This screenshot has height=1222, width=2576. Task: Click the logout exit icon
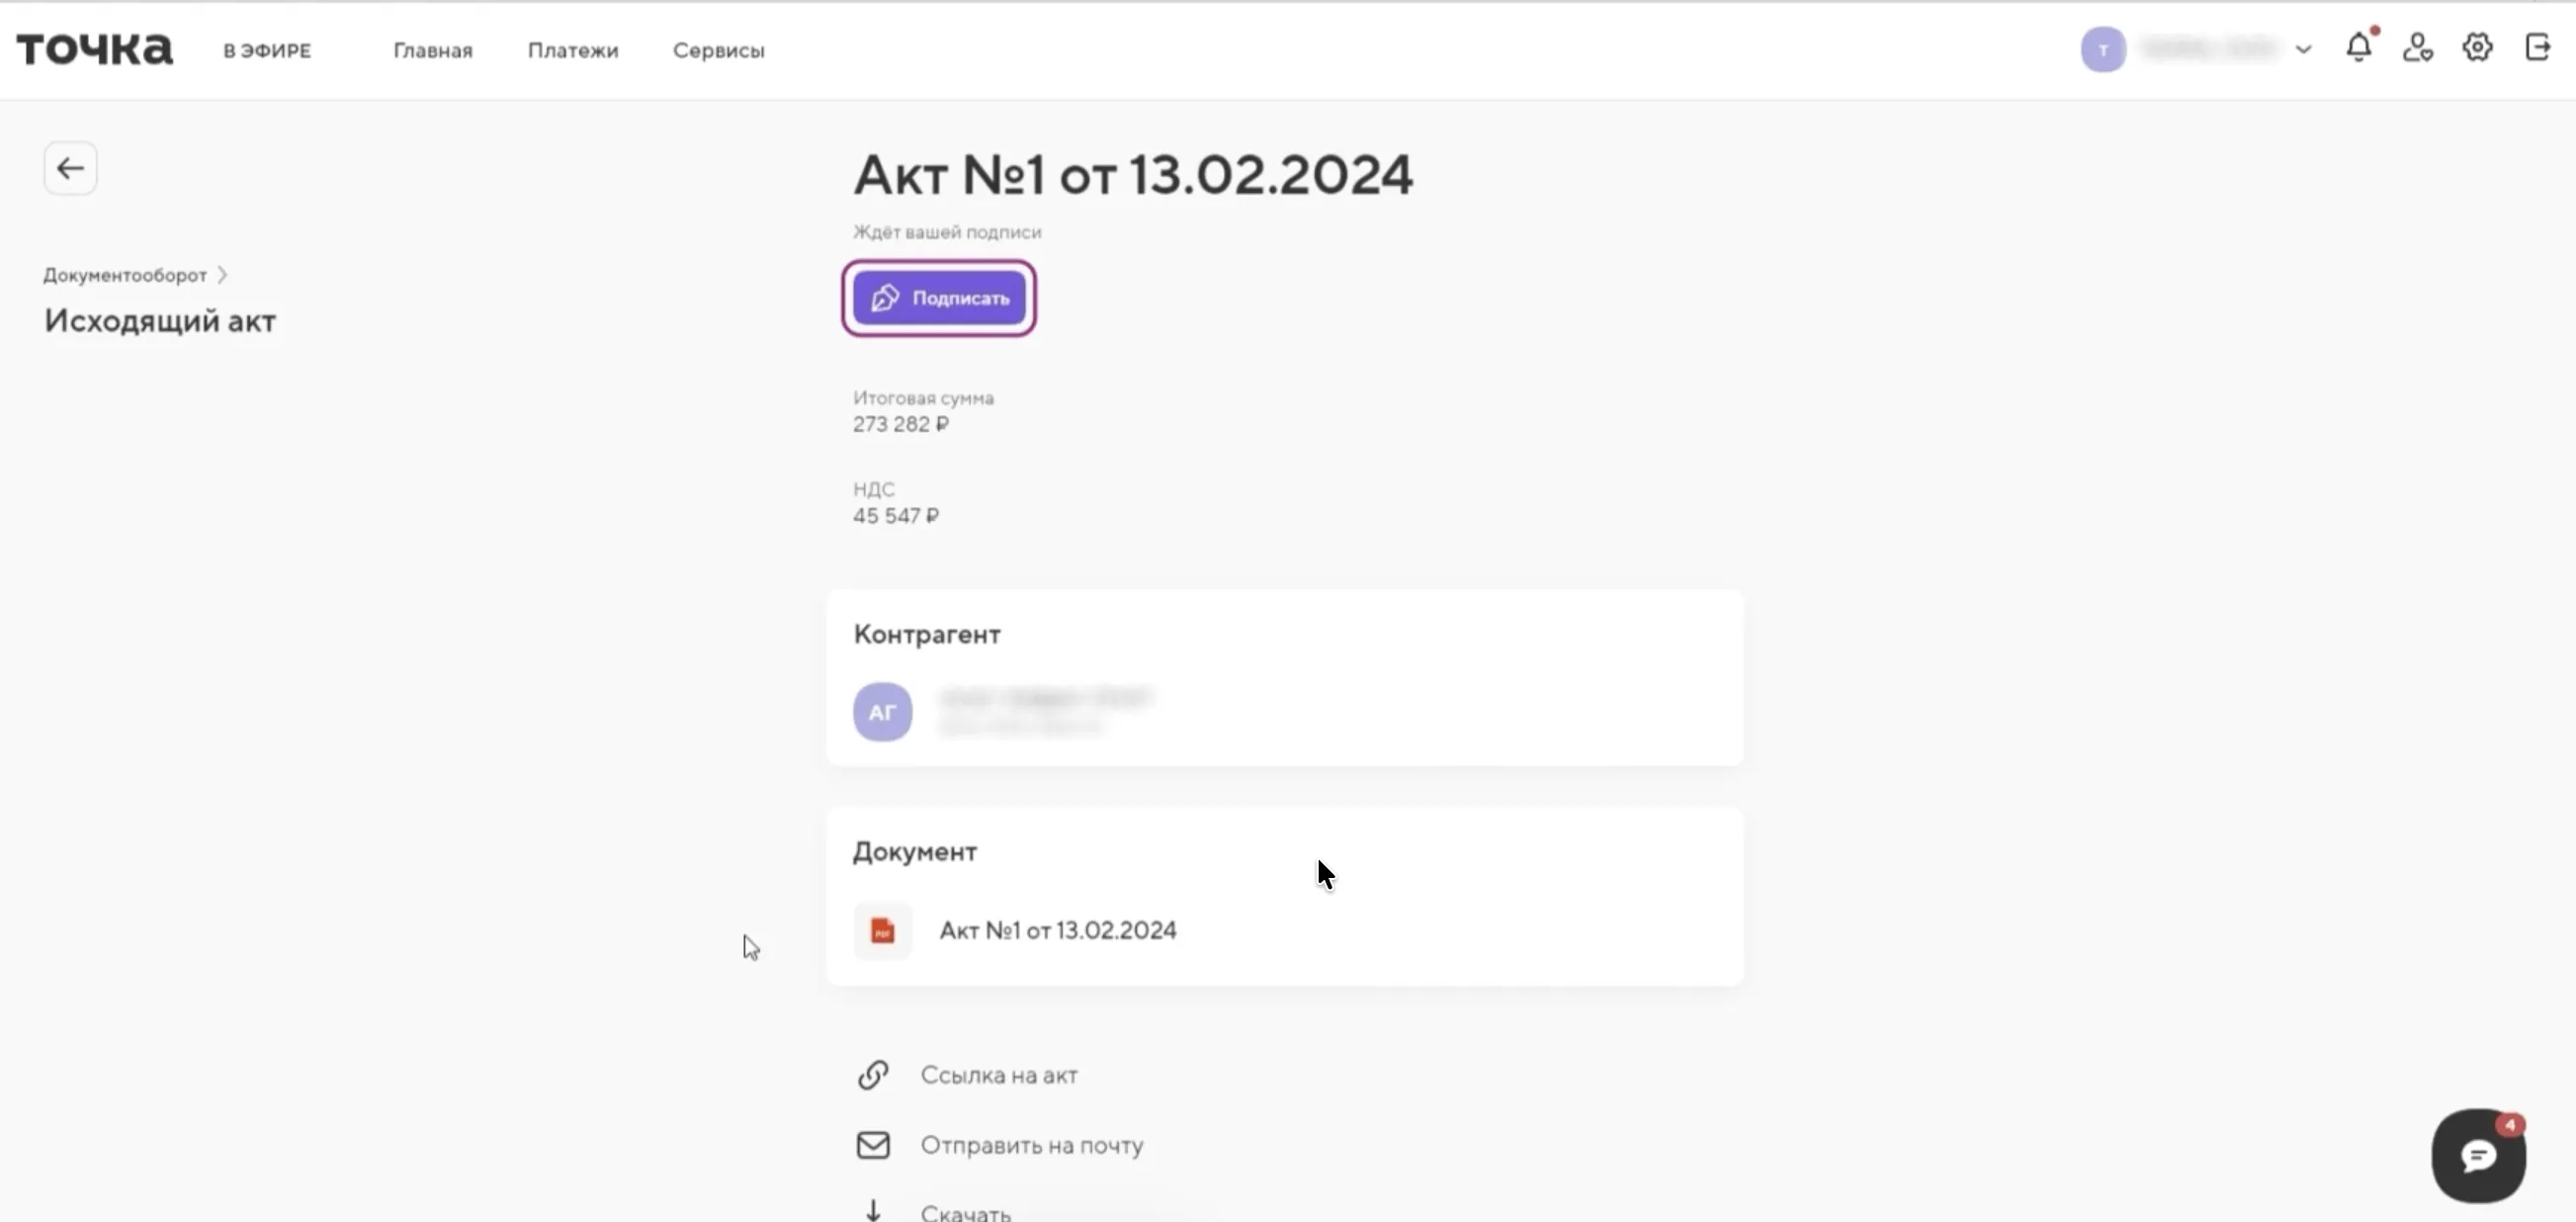pos(2538,47)
